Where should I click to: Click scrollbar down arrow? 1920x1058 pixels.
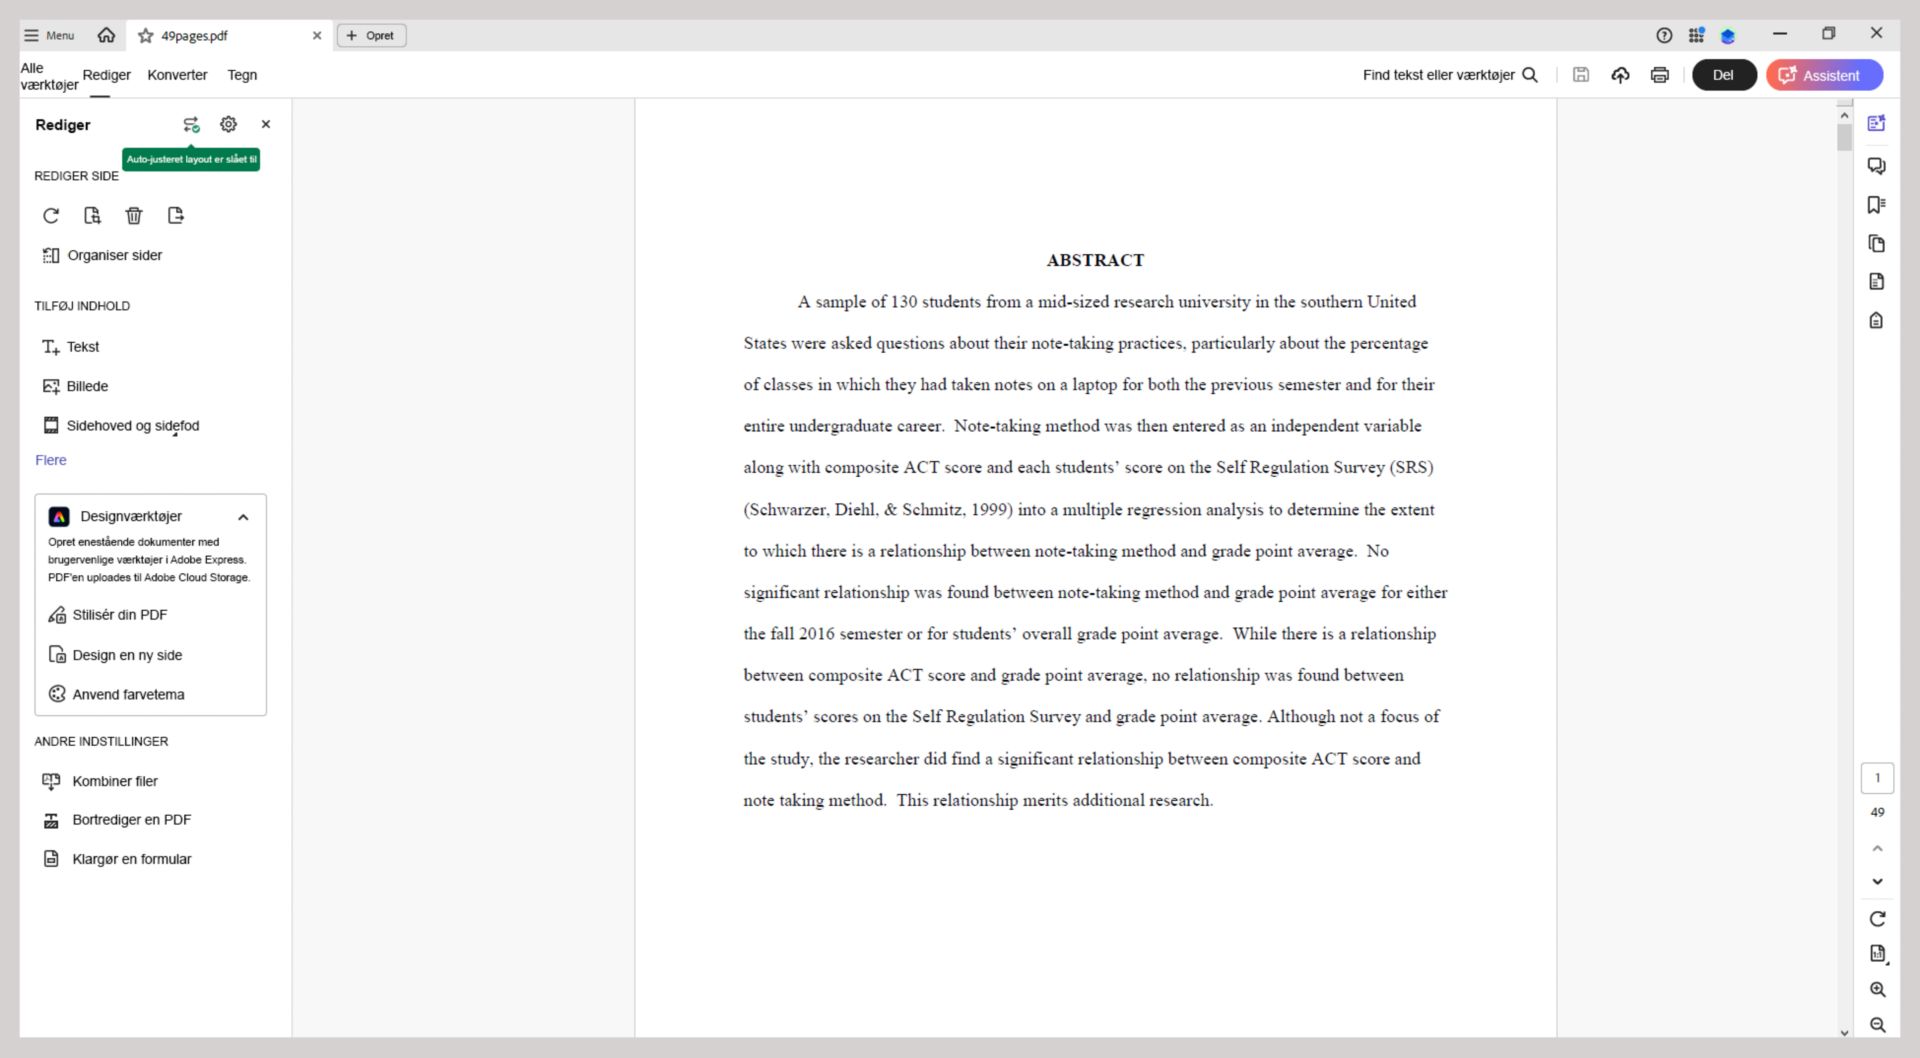pos(1845,1033)
